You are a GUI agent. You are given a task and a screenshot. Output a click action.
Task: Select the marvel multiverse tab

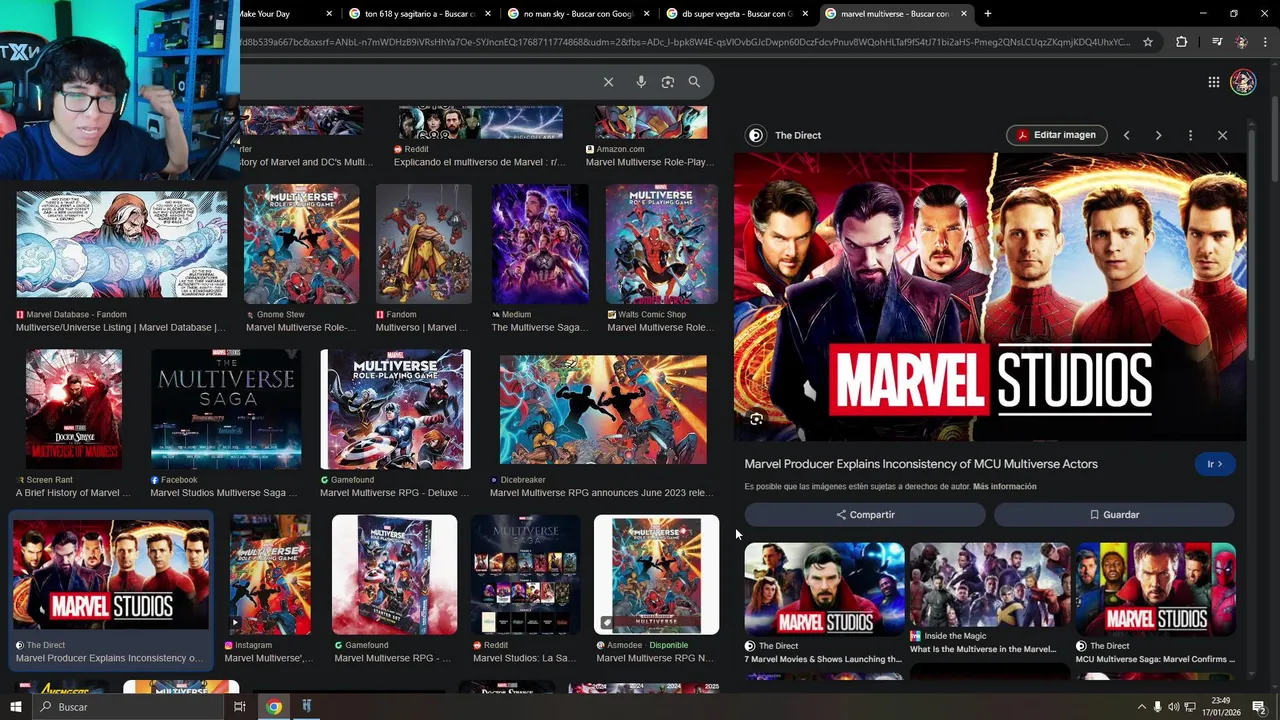(x=894, y=14)
